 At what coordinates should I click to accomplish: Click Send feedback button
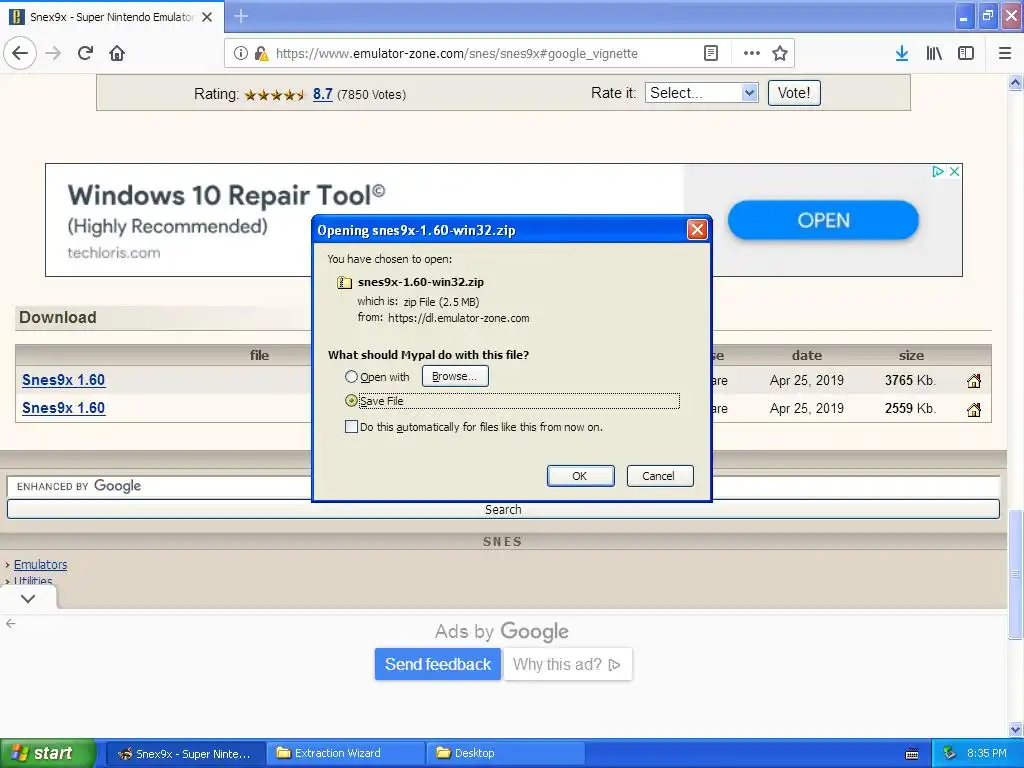click(438, 664)
